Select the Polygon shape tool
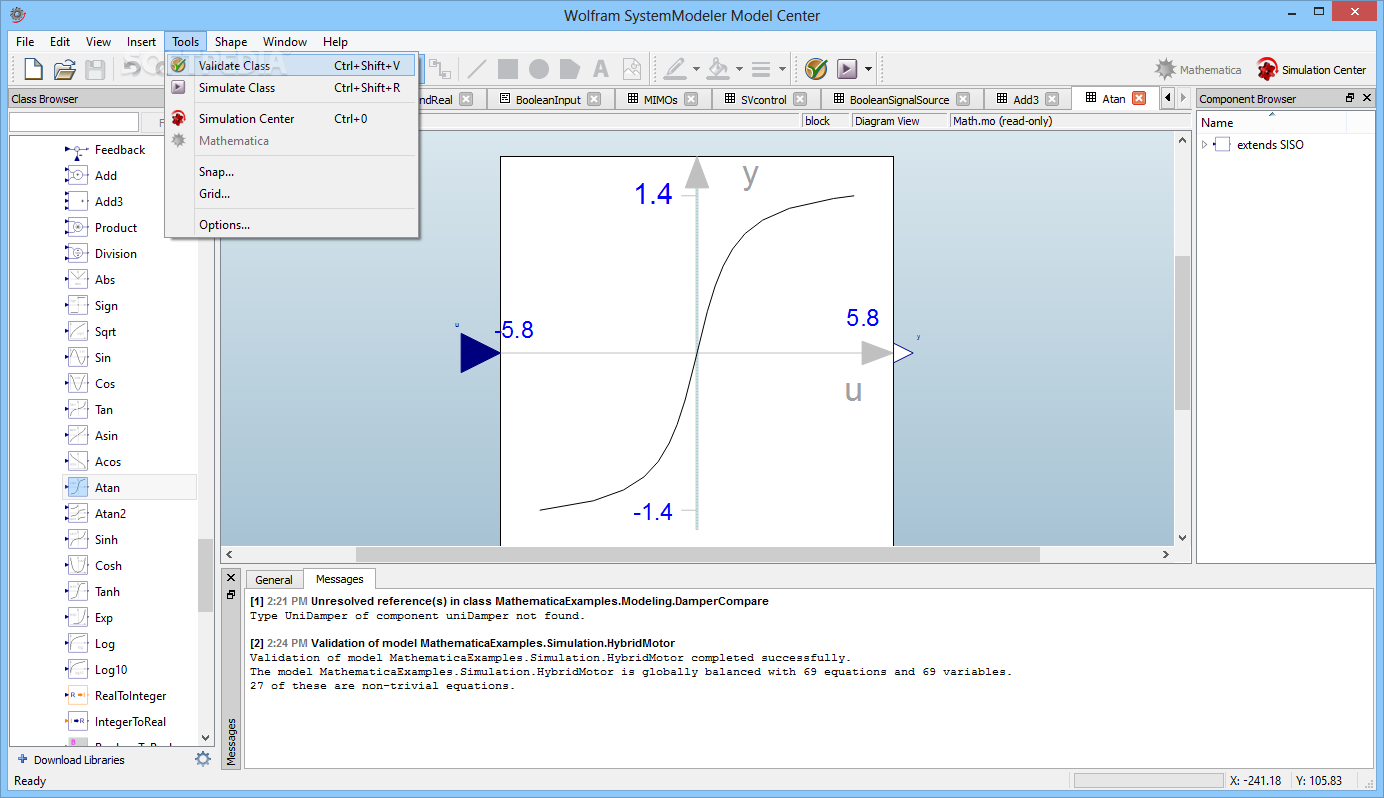1384x798 pixels. coord(570,69)
